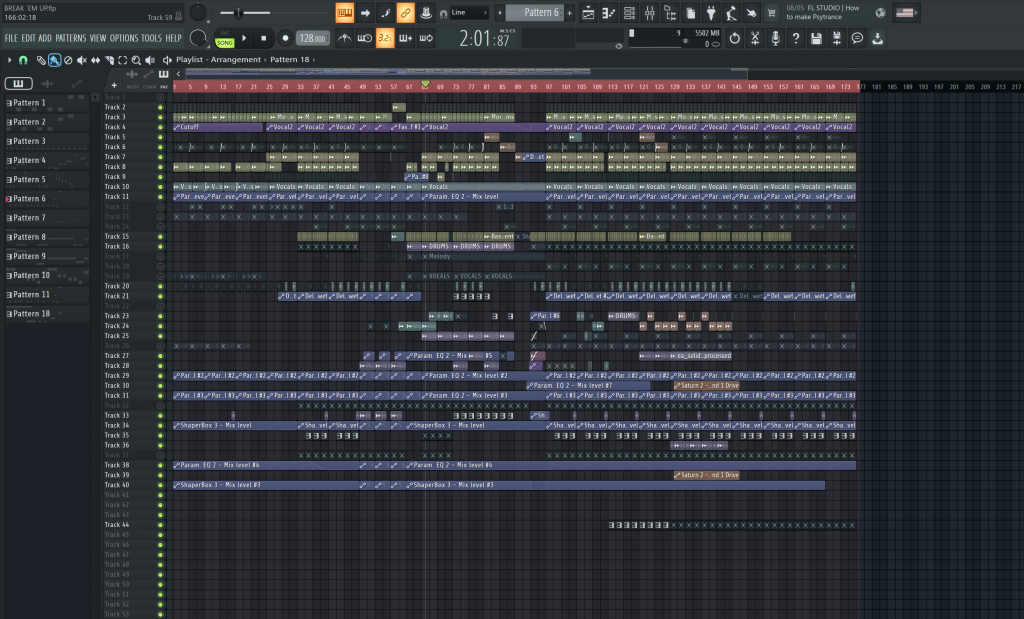Click the Save project floppy icon

point(817,38)
